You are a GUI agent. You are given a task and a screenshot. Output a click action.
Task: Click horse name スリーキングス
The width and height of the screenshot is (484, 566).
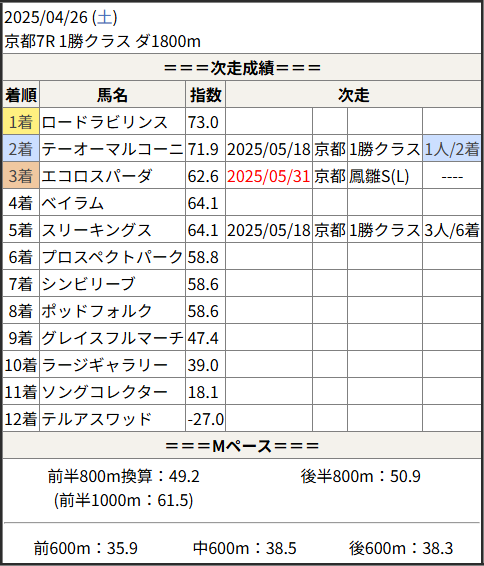pos(96,230)
